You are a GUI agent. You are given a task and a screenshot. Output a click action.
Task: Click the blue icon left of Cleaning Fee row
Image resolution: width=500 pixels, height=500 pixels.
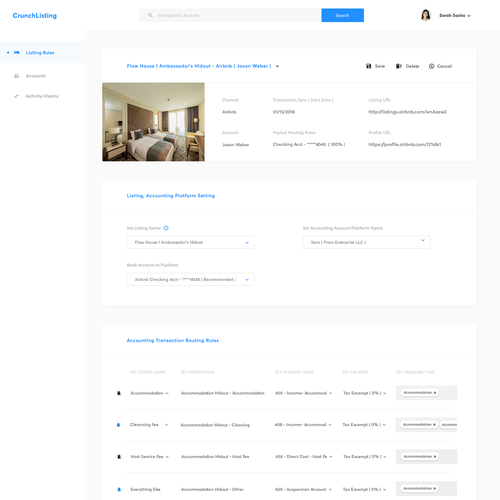click(x=118, y=425)
